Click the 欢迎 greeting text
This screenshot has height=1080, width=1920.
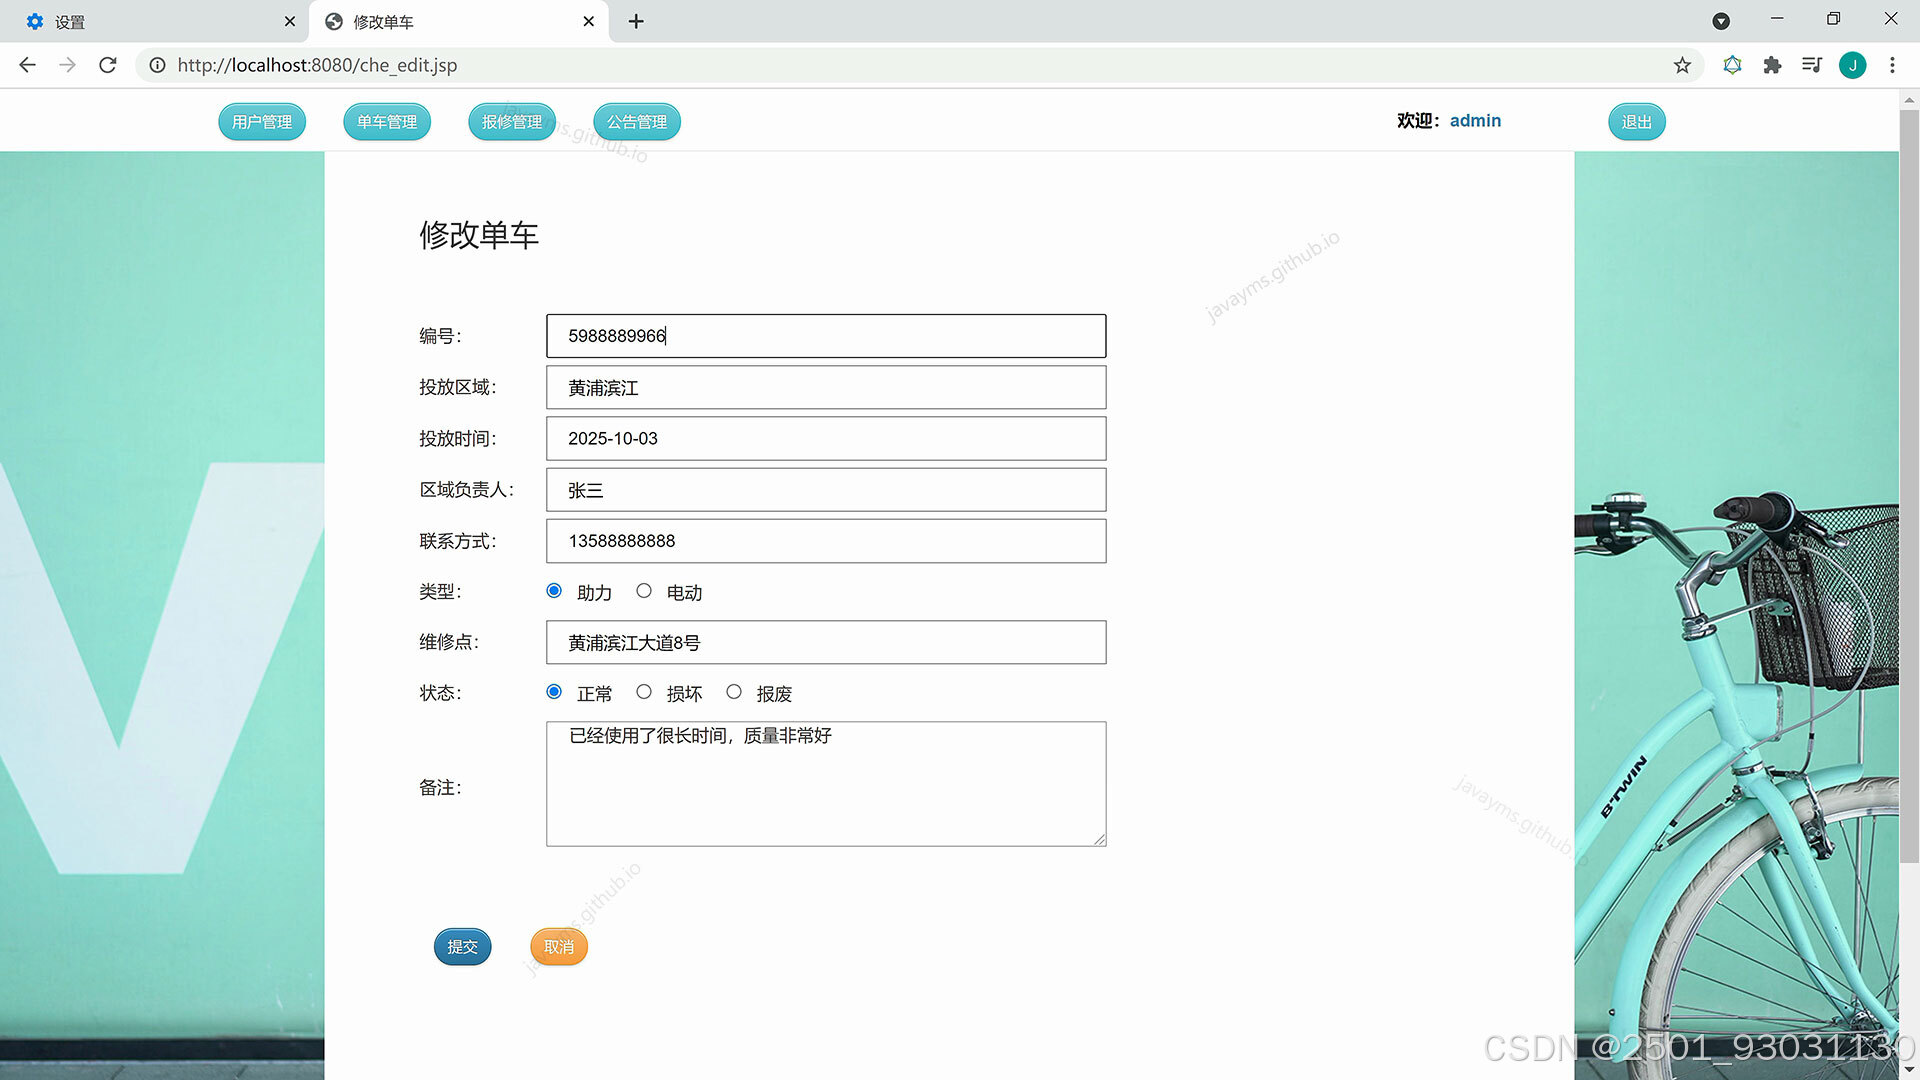click(x=1418, y=120)
